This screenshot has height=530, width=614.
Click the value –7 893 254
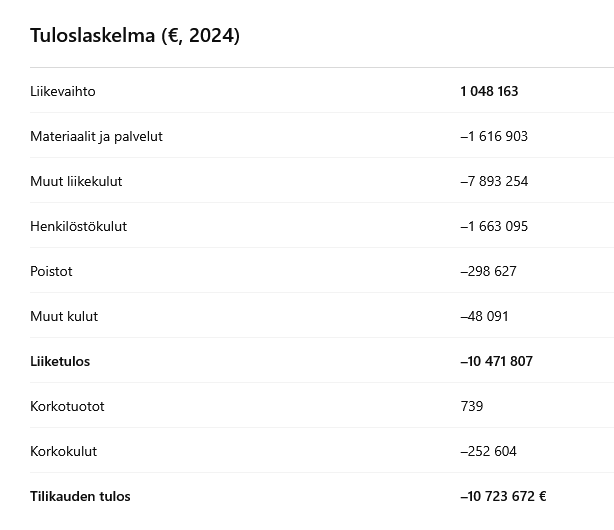[494, 181]
